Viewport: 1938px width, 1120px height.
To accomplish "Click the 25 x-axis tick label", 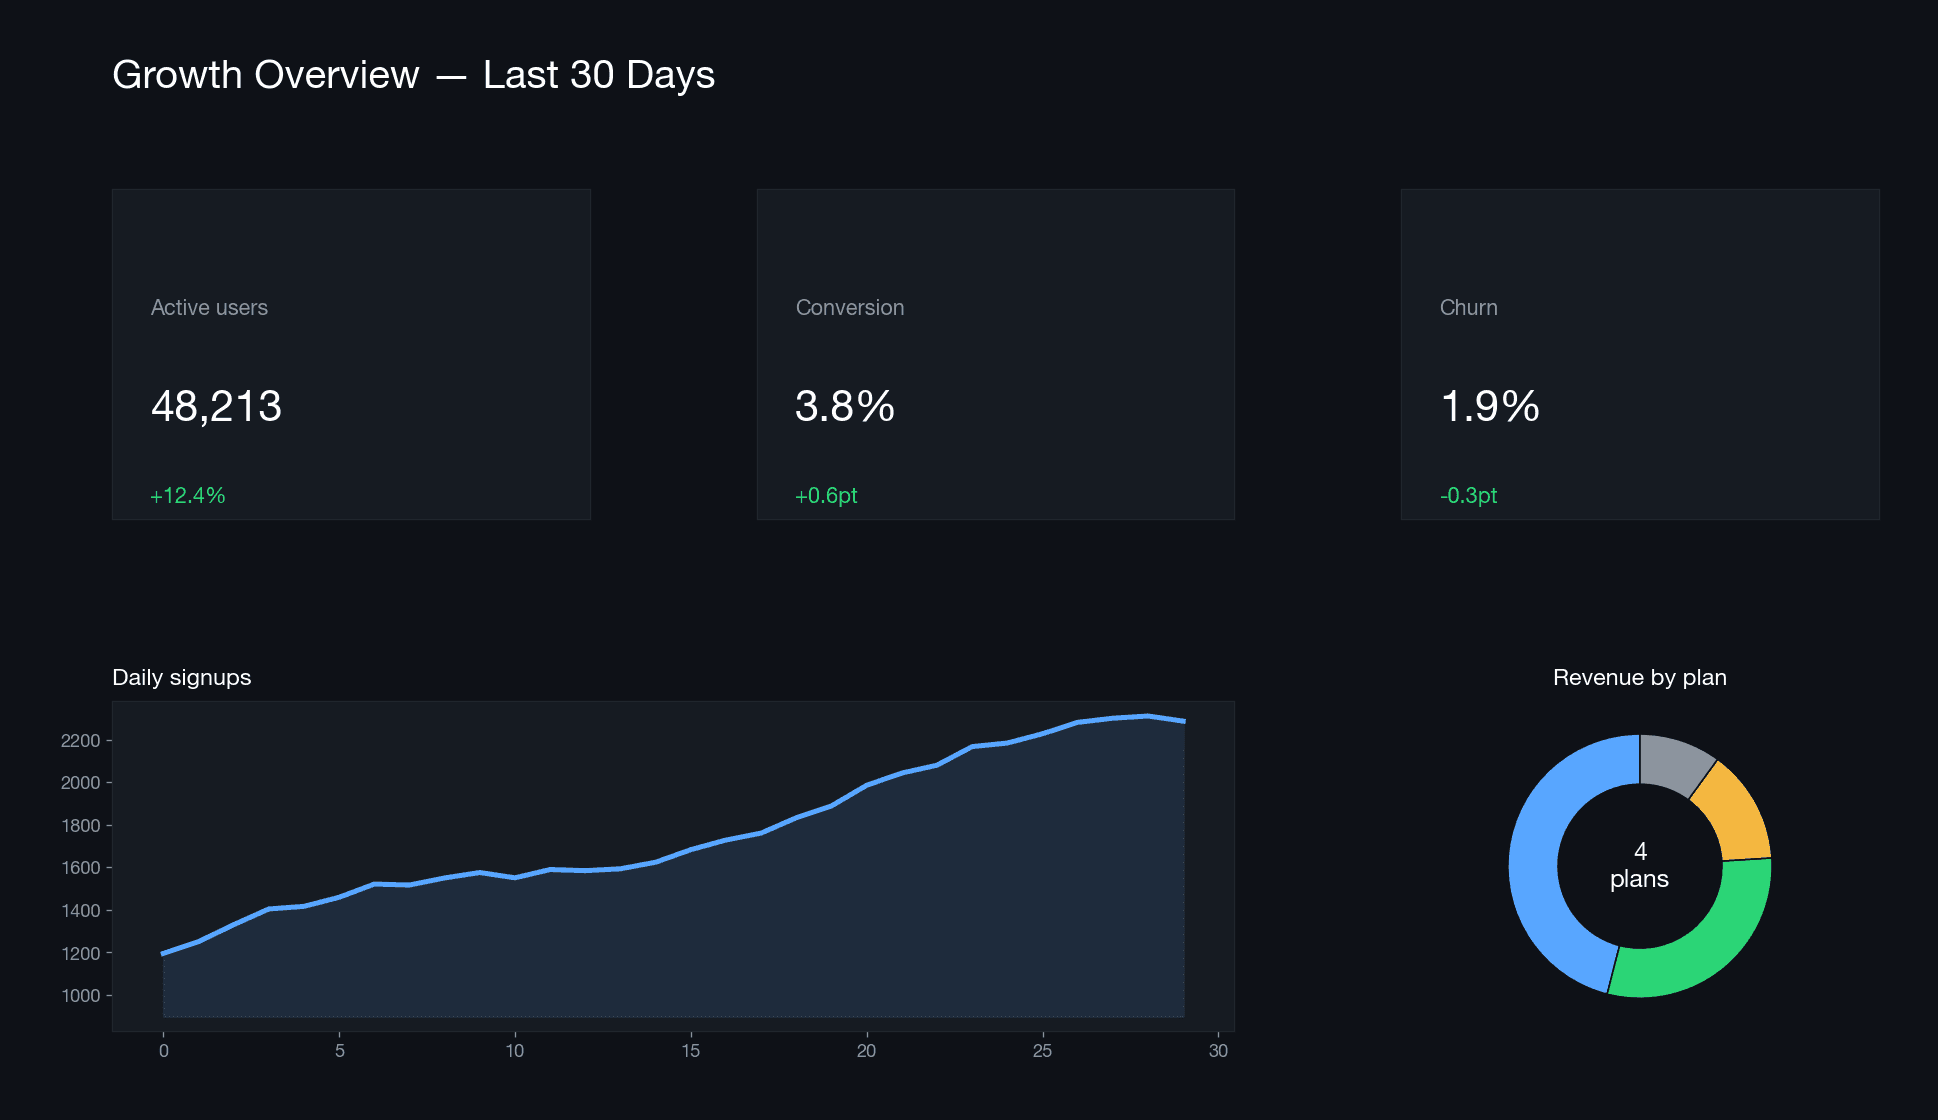I will pyautogui.click(x=1042, y=1051).
